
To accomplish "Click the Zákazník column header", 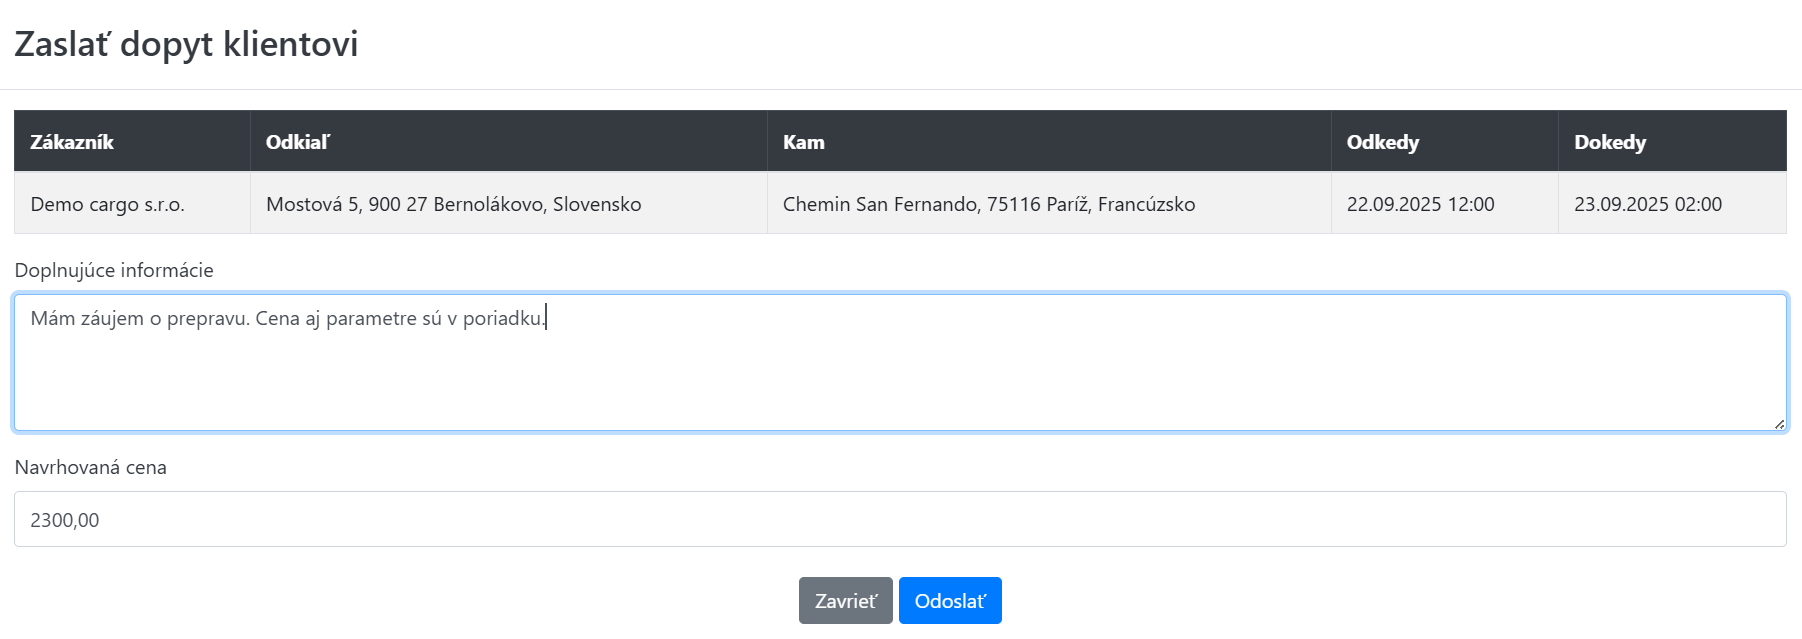I will coord(72,142).
